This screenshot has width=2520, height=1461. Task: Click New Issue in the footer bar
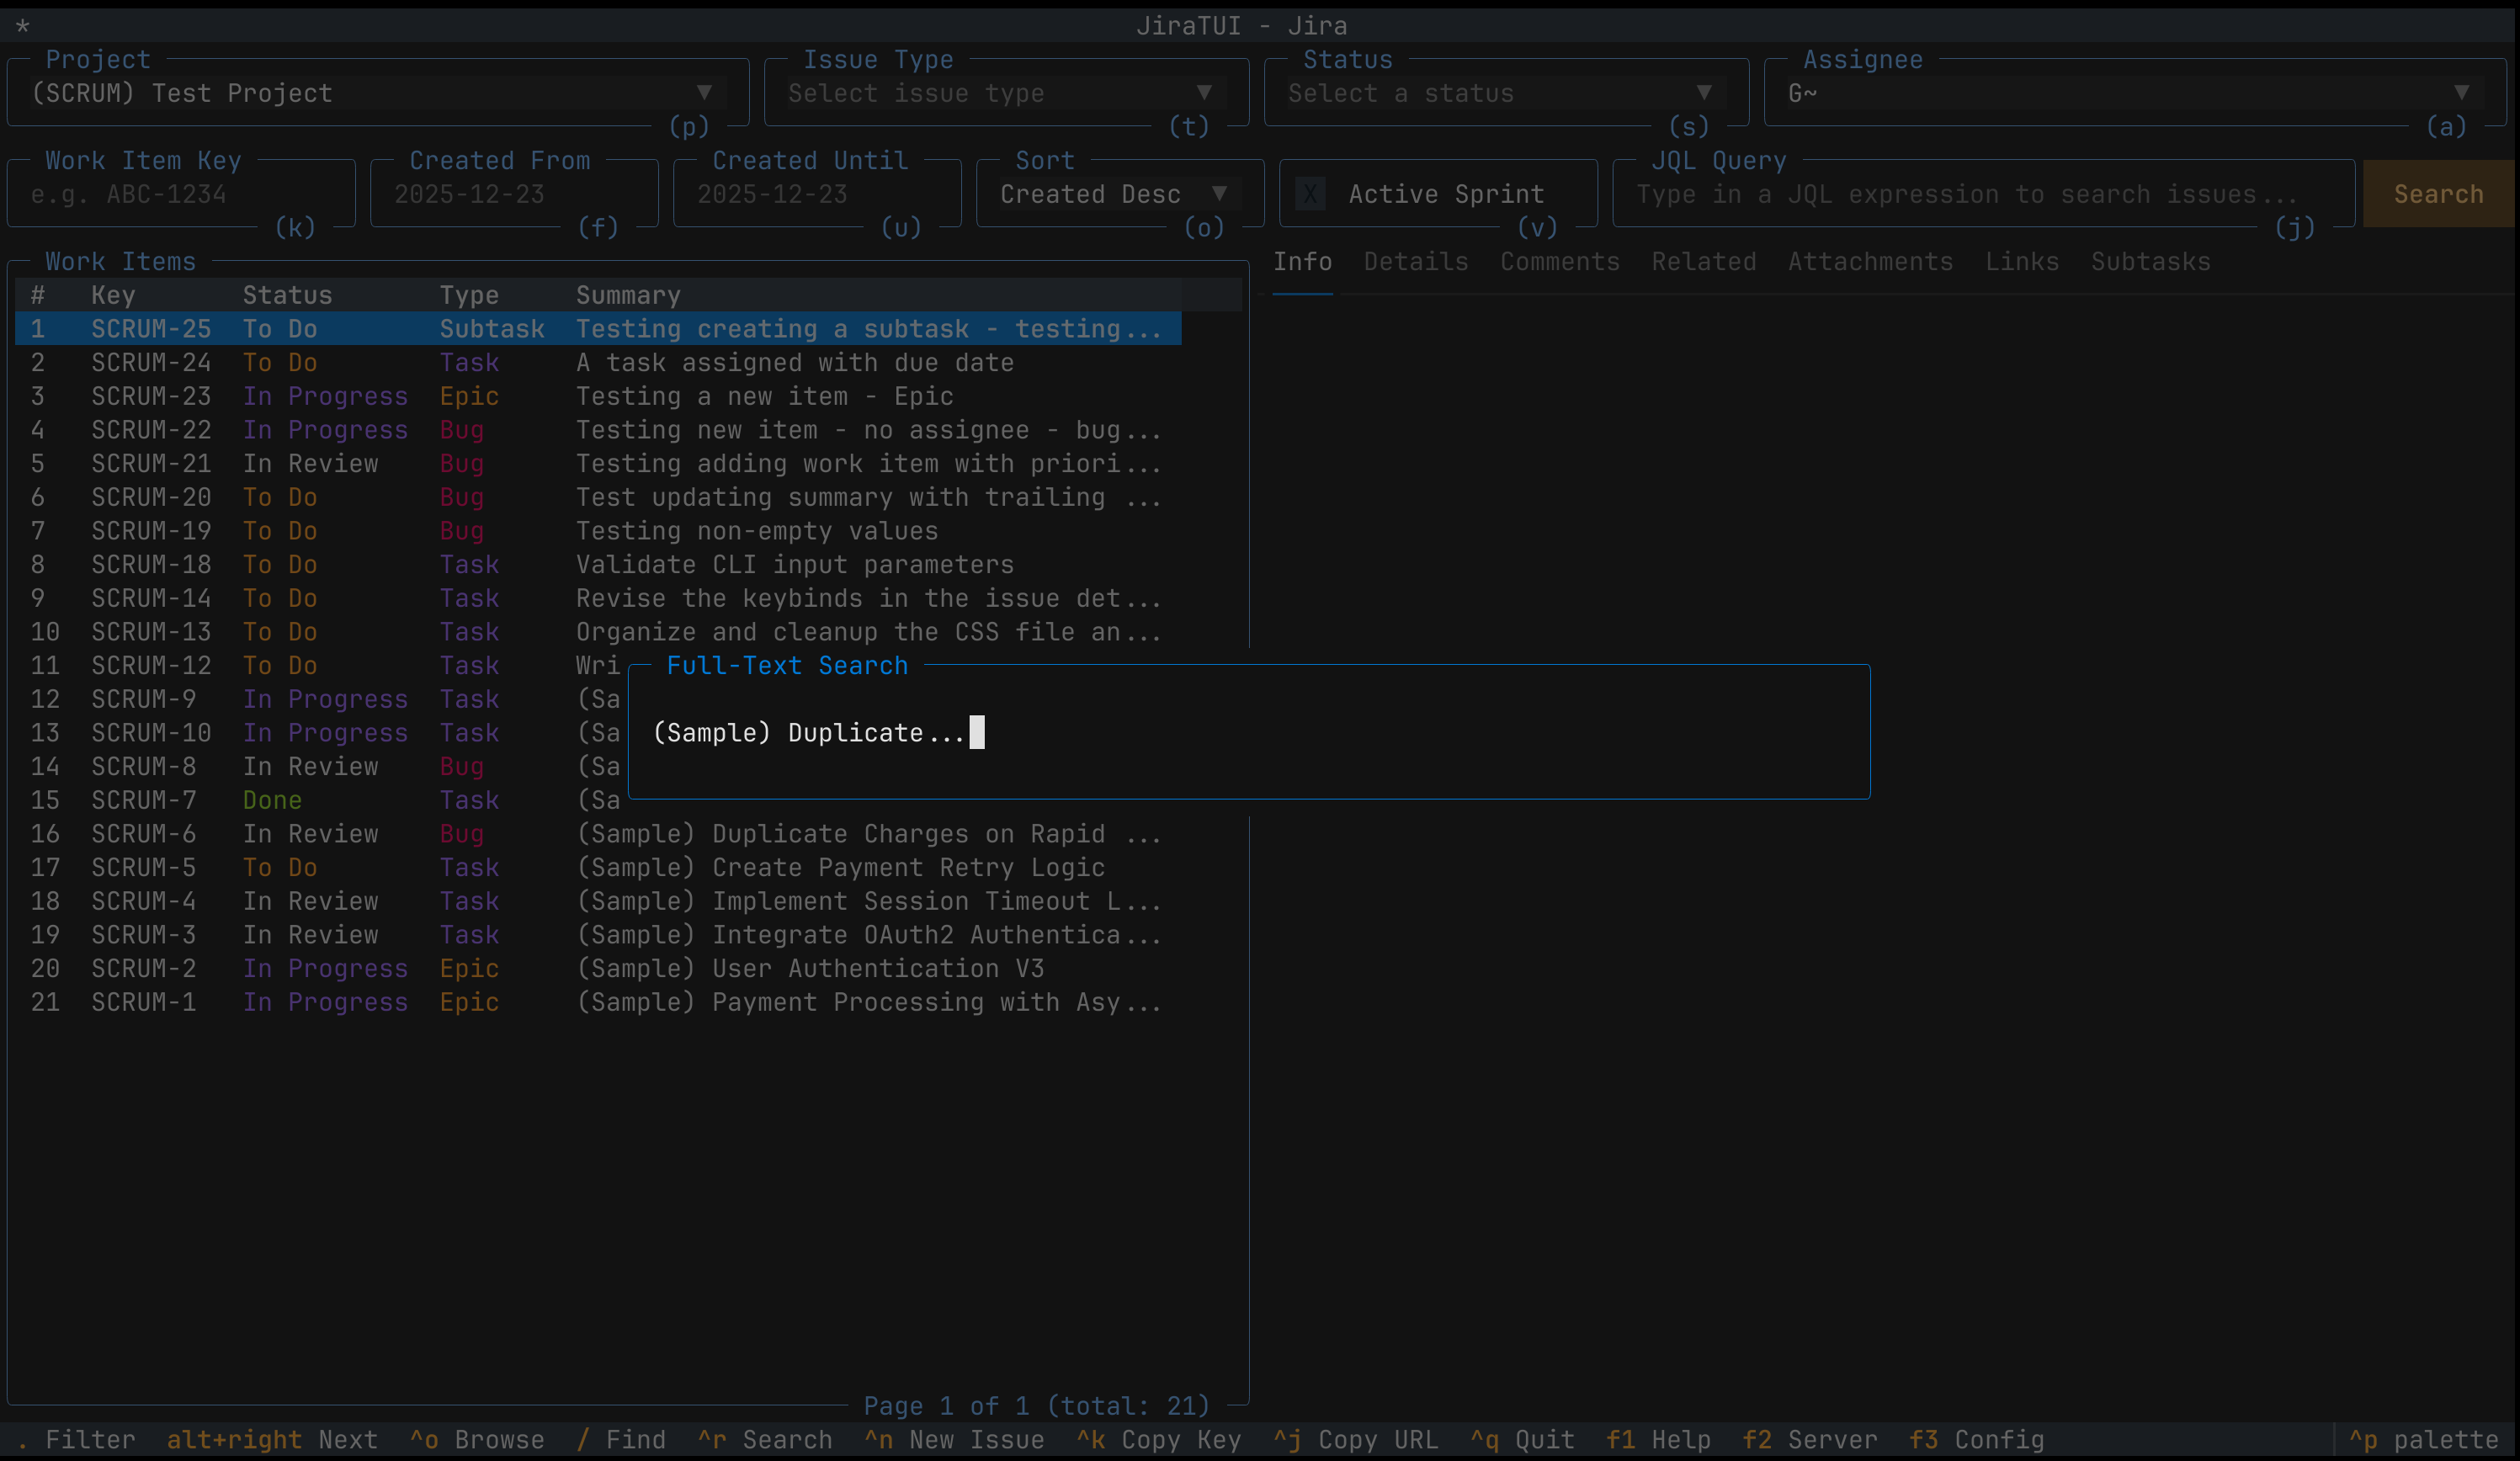(x=954, y=1440)
